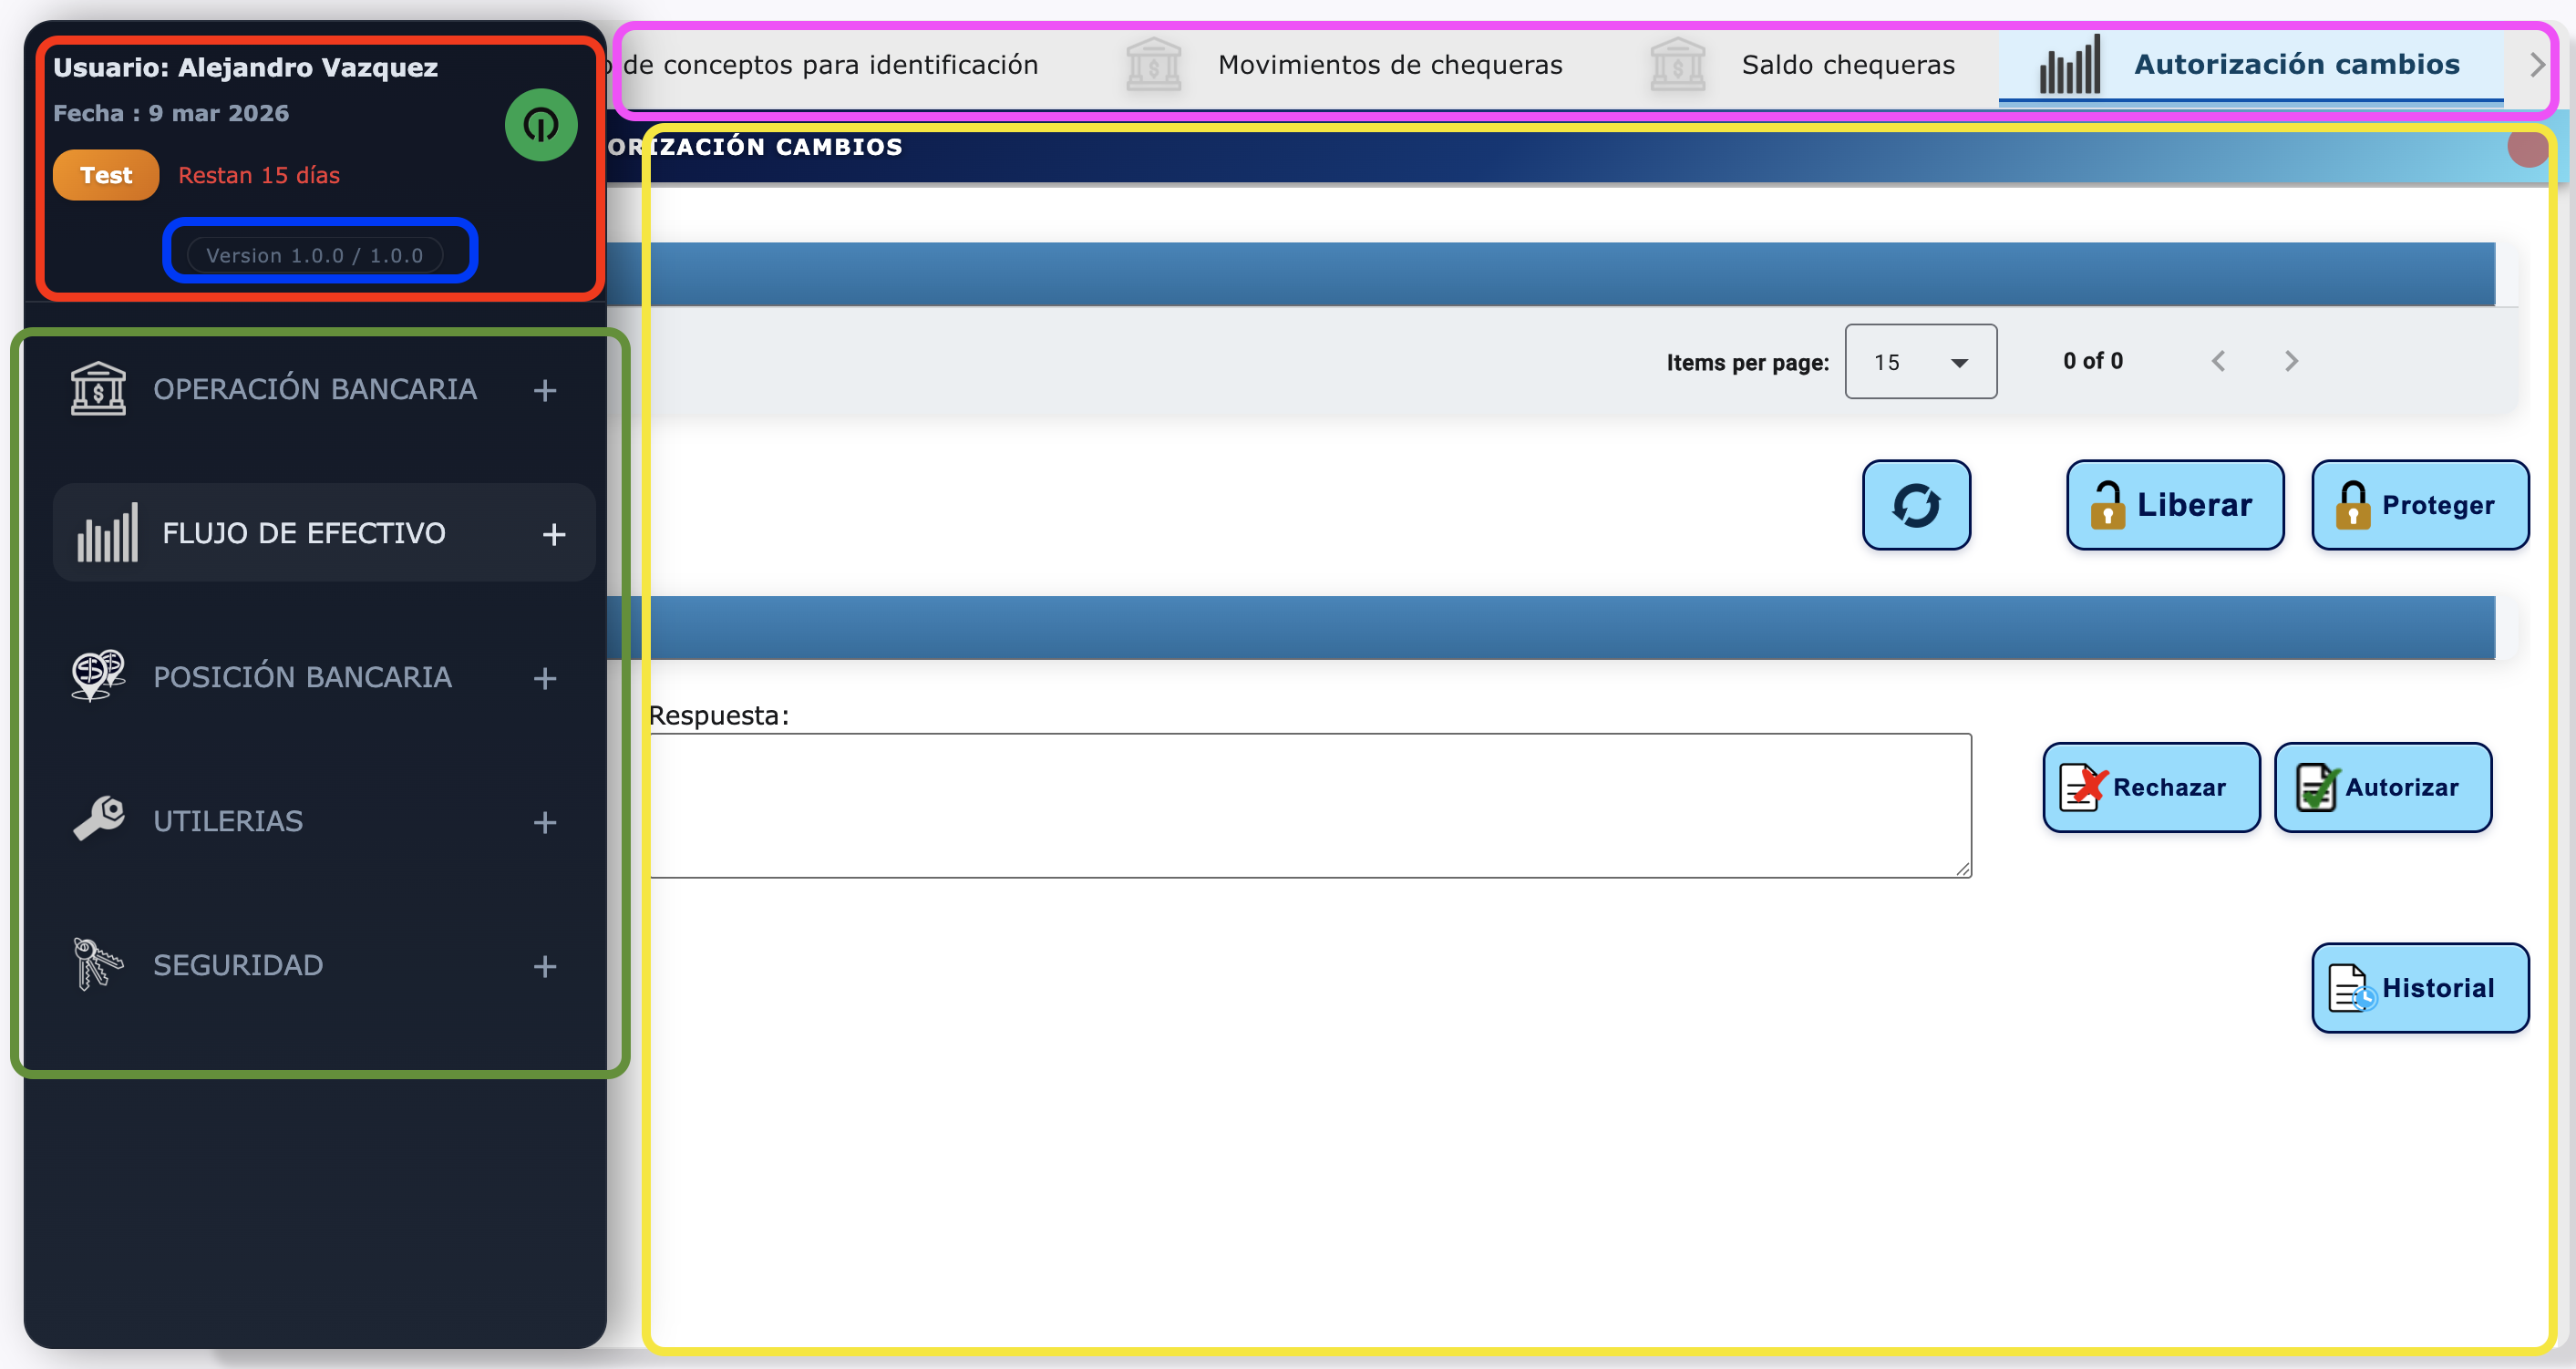
Task: Click inside the Respuesta text area
Action: pos(1310,806)
